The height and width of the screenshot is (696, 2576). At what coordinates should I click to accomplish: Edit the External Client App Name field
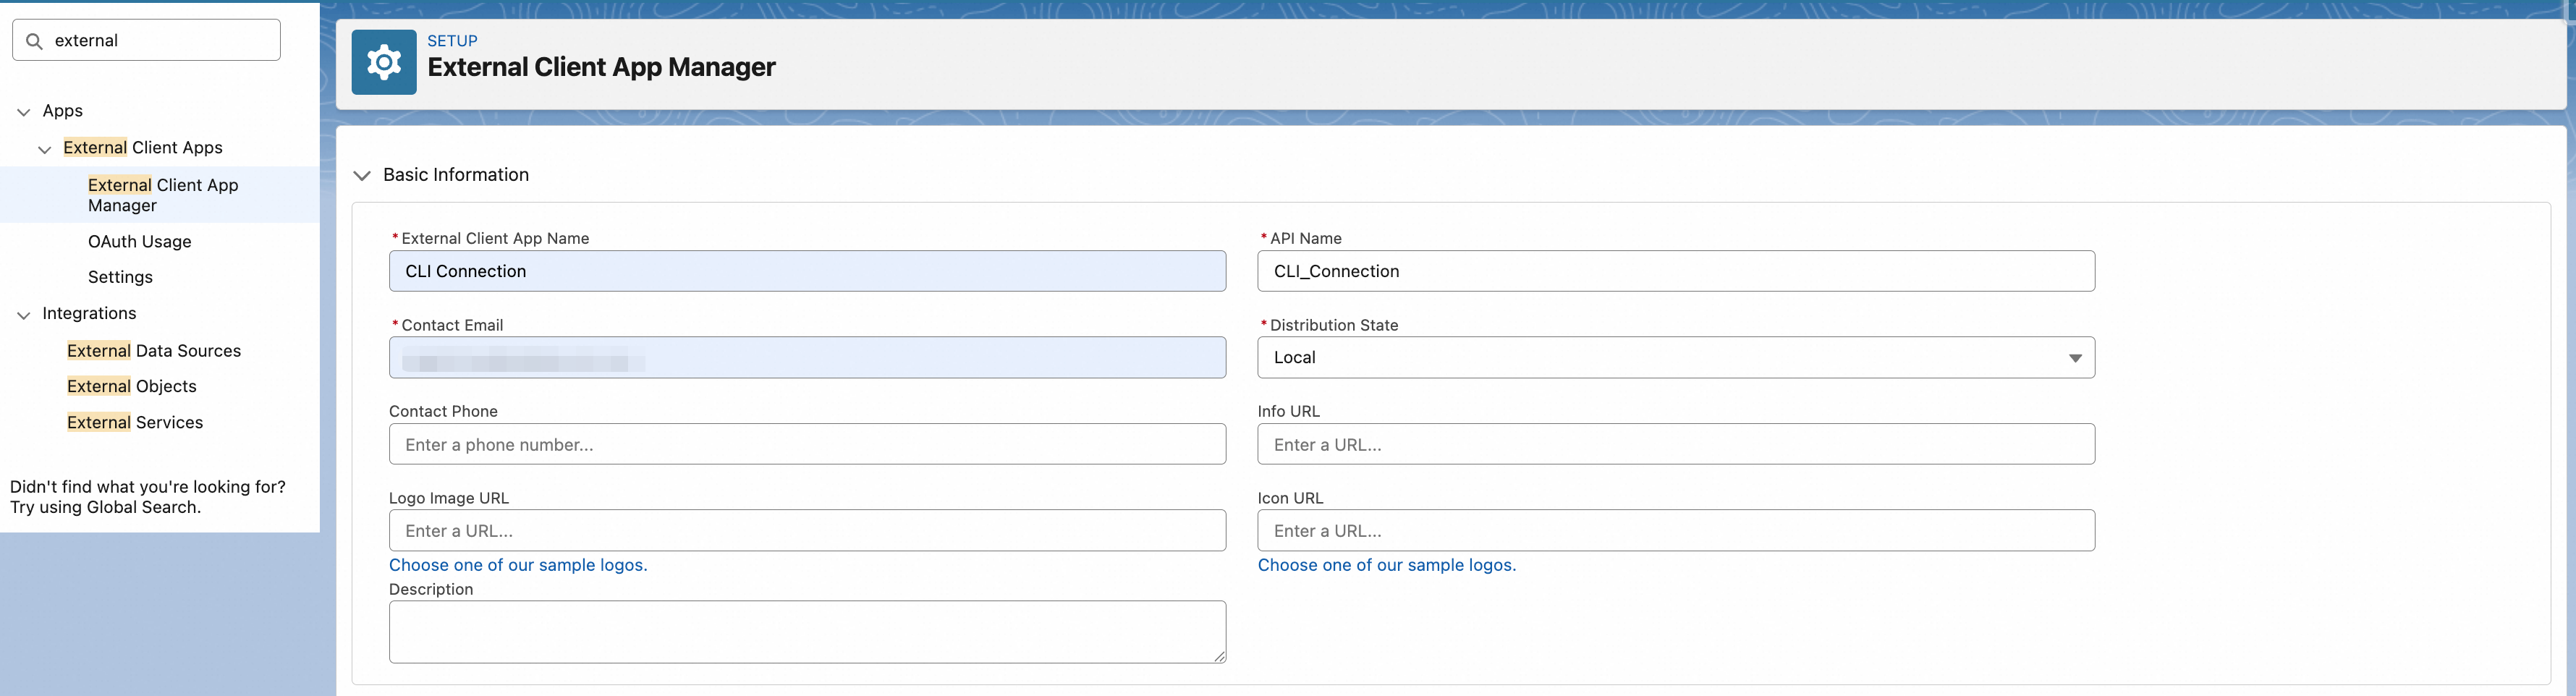click(807, 271)
